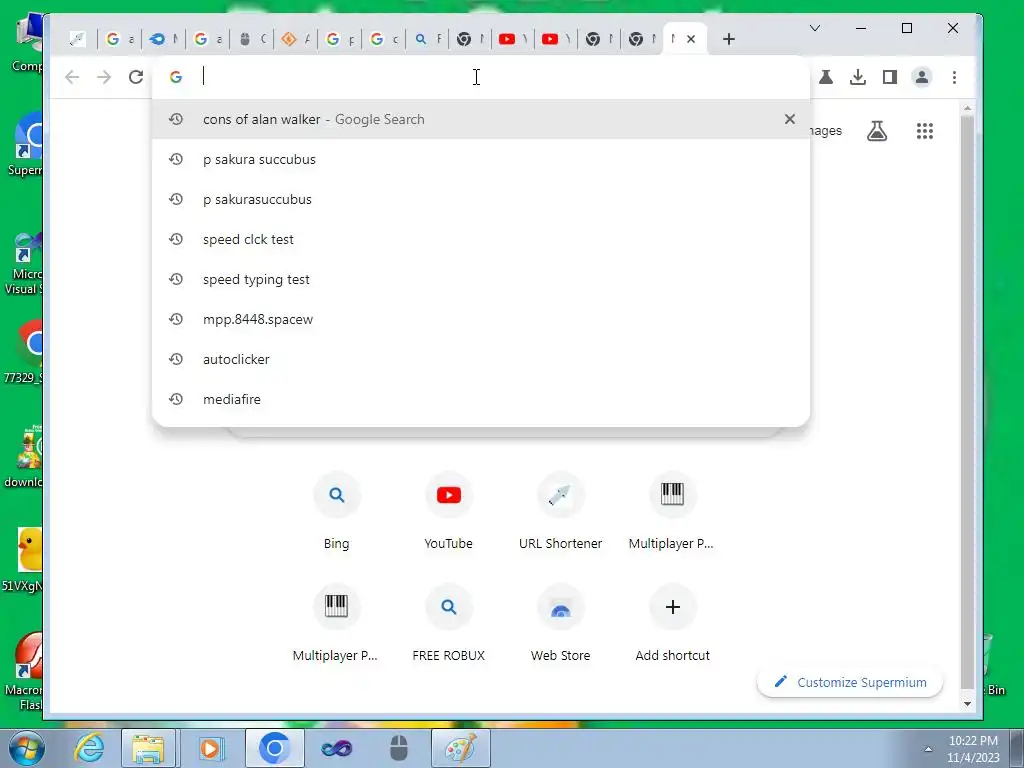Click the Forward navigation arrow
This screenshot has width=1024, height=768.
click(104, 77)
